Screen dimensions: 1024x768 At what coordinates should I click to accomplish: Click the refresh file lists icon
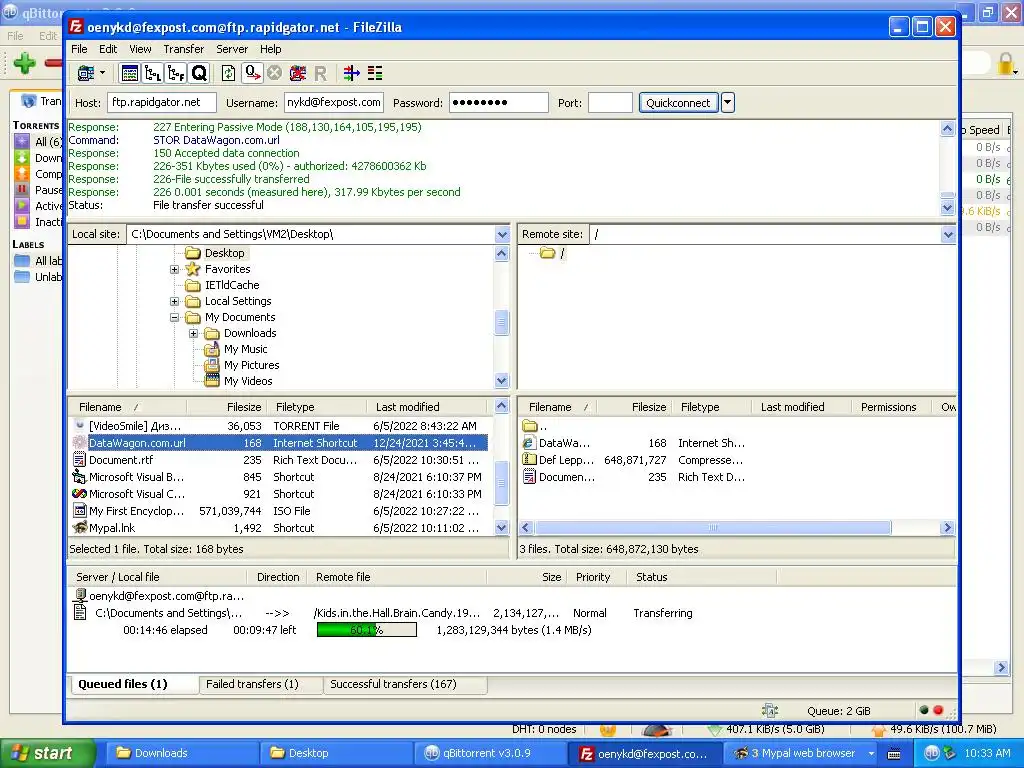(x=229, y=73)
